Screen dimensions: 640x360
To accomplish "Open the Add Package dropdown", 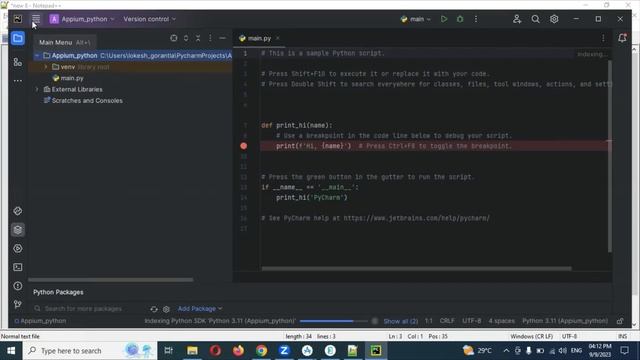I will point(200,309).
